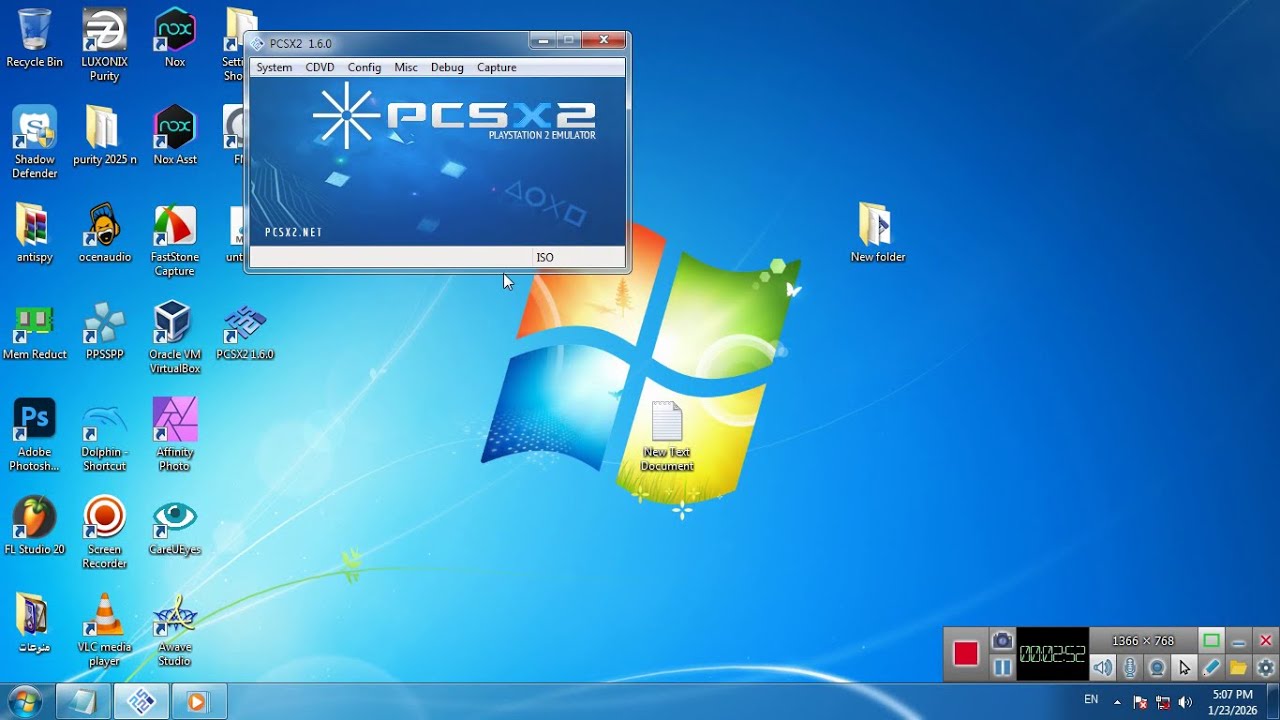The height and width of the screenshot is (720, 1280).
Task: Toggle system audio recording speaker icon
Action: point(1102,668)
